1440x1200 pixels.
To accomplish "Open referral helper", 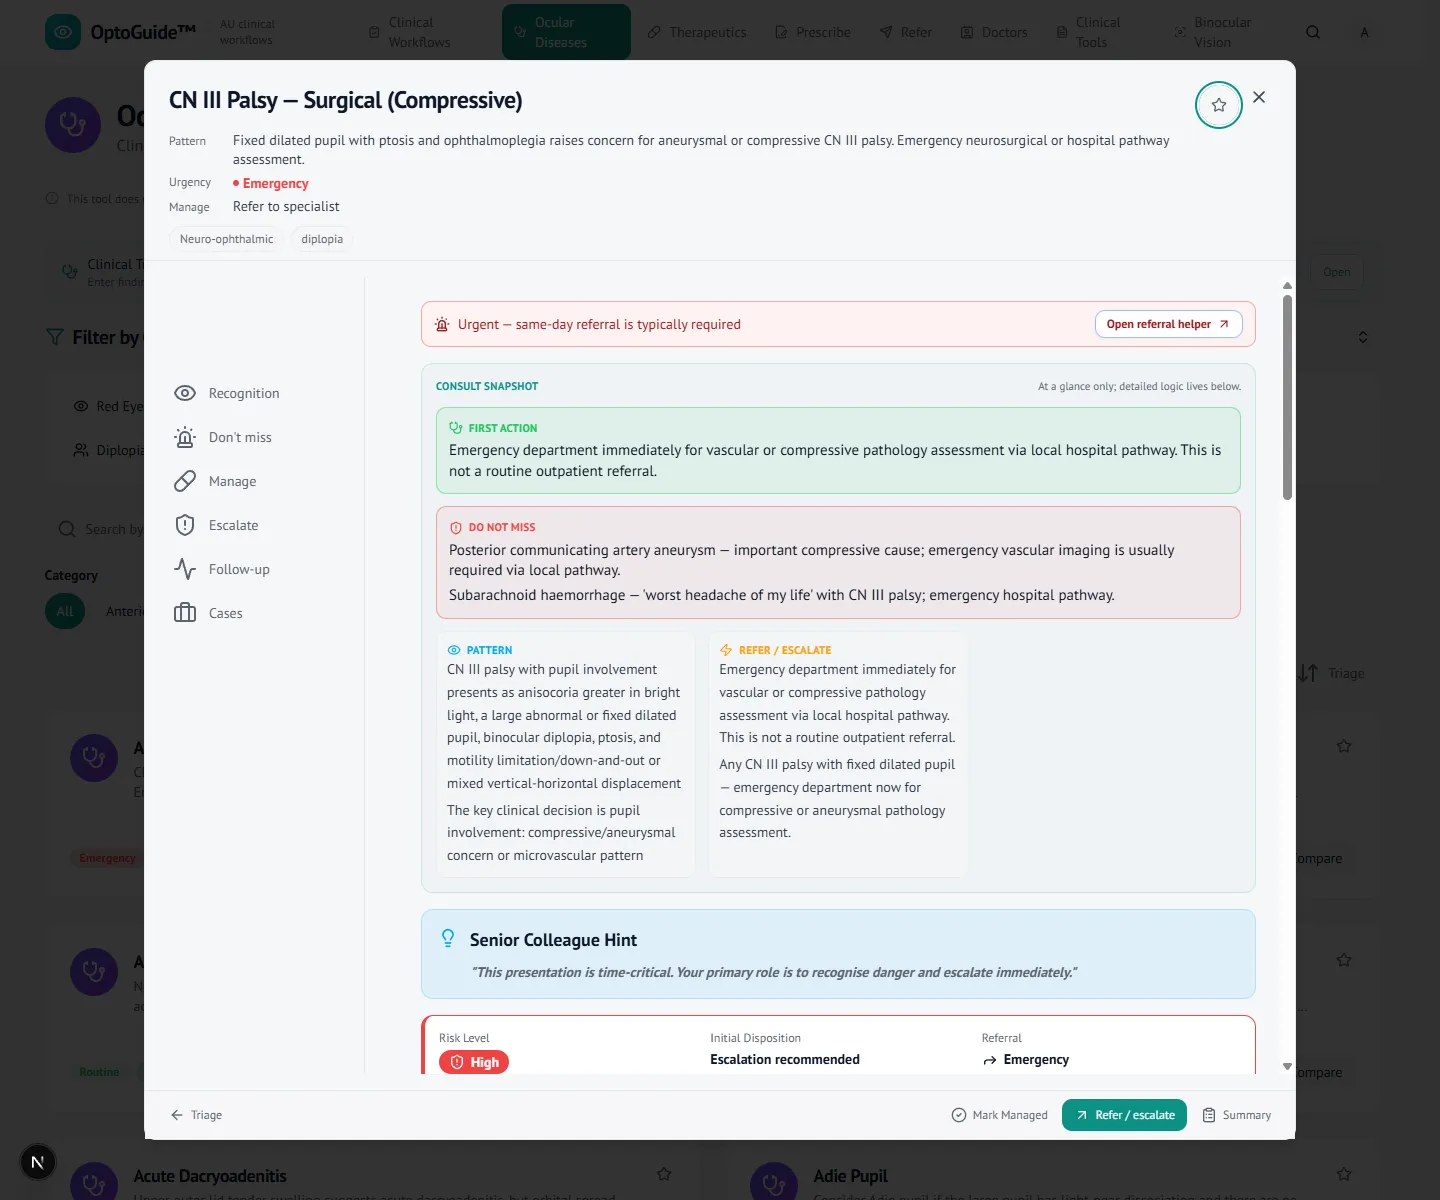I will coord(1168,324).
